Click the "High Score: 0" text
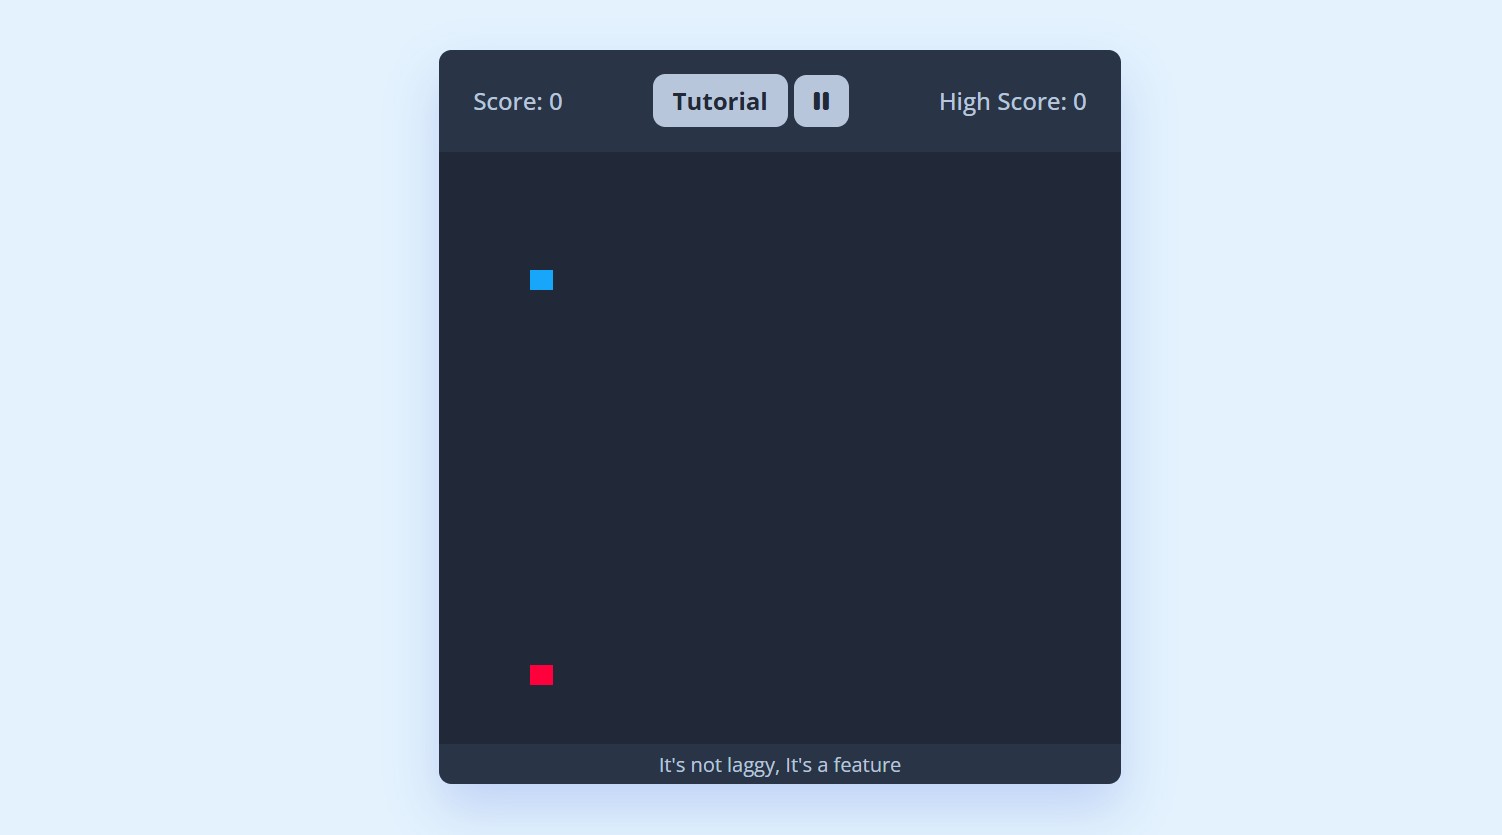1502x835 pixels. [x=1012, y=102]
